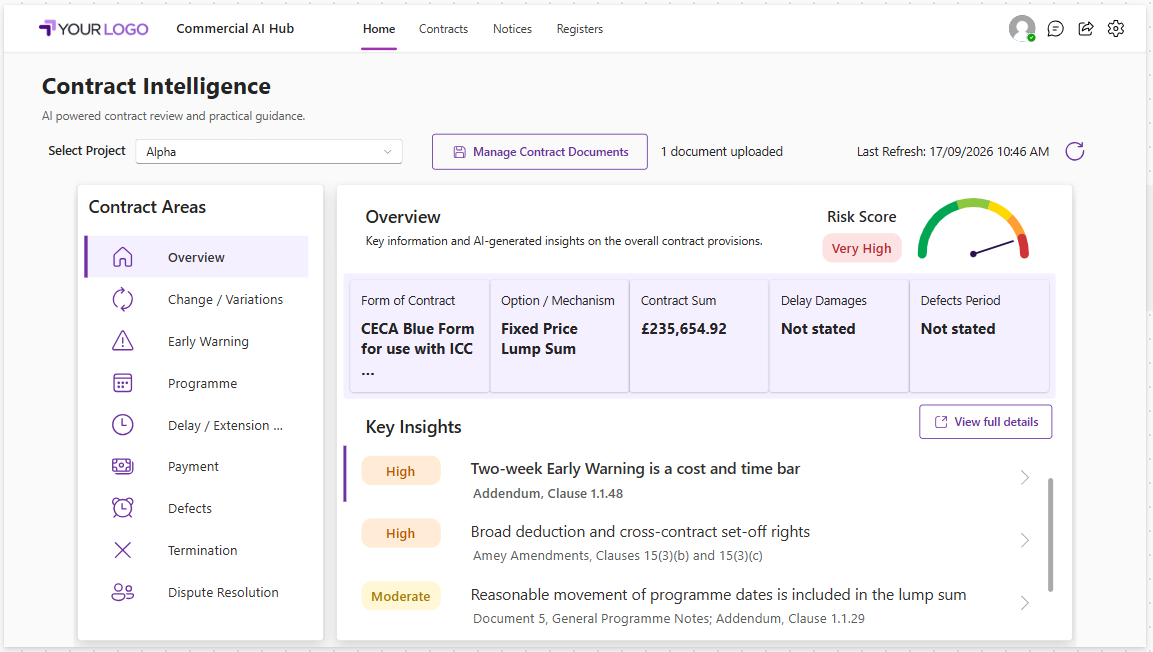This screenshot has width=1153, height=652.
Task: Click the View full details button
Action: 985,422
